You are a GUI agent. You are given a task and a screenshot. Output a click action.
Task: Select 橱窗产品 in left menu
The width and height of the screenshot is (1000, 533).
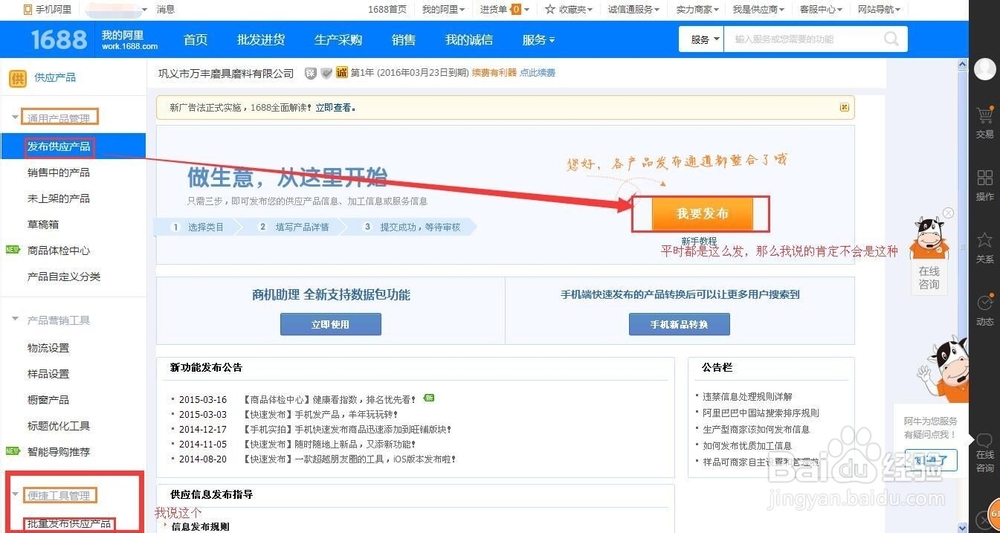(48, 400)
